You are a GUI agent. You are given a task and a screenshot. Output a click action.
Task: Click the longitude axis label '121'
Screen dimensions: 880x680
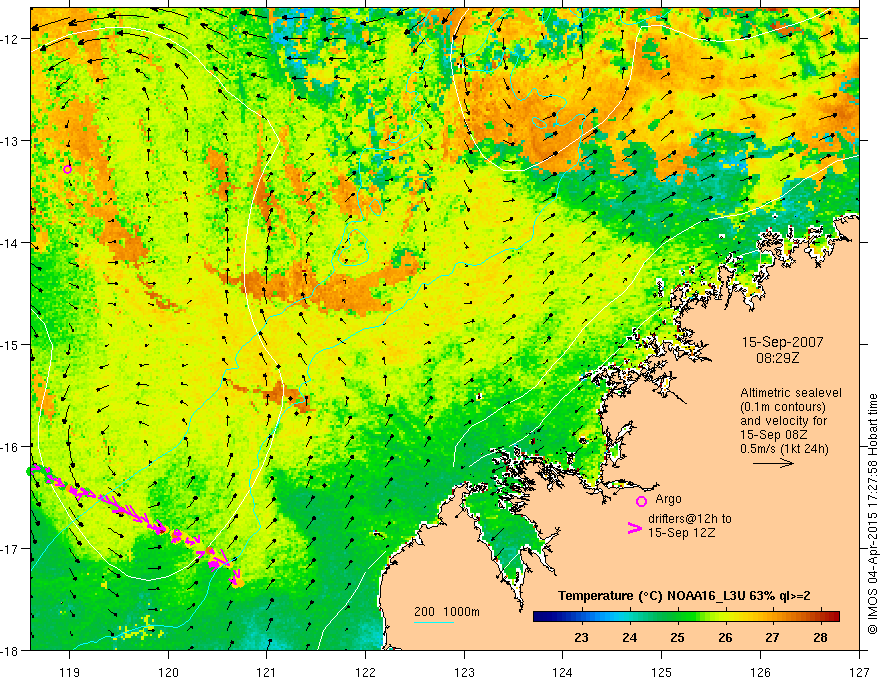[x=267, y=672]
